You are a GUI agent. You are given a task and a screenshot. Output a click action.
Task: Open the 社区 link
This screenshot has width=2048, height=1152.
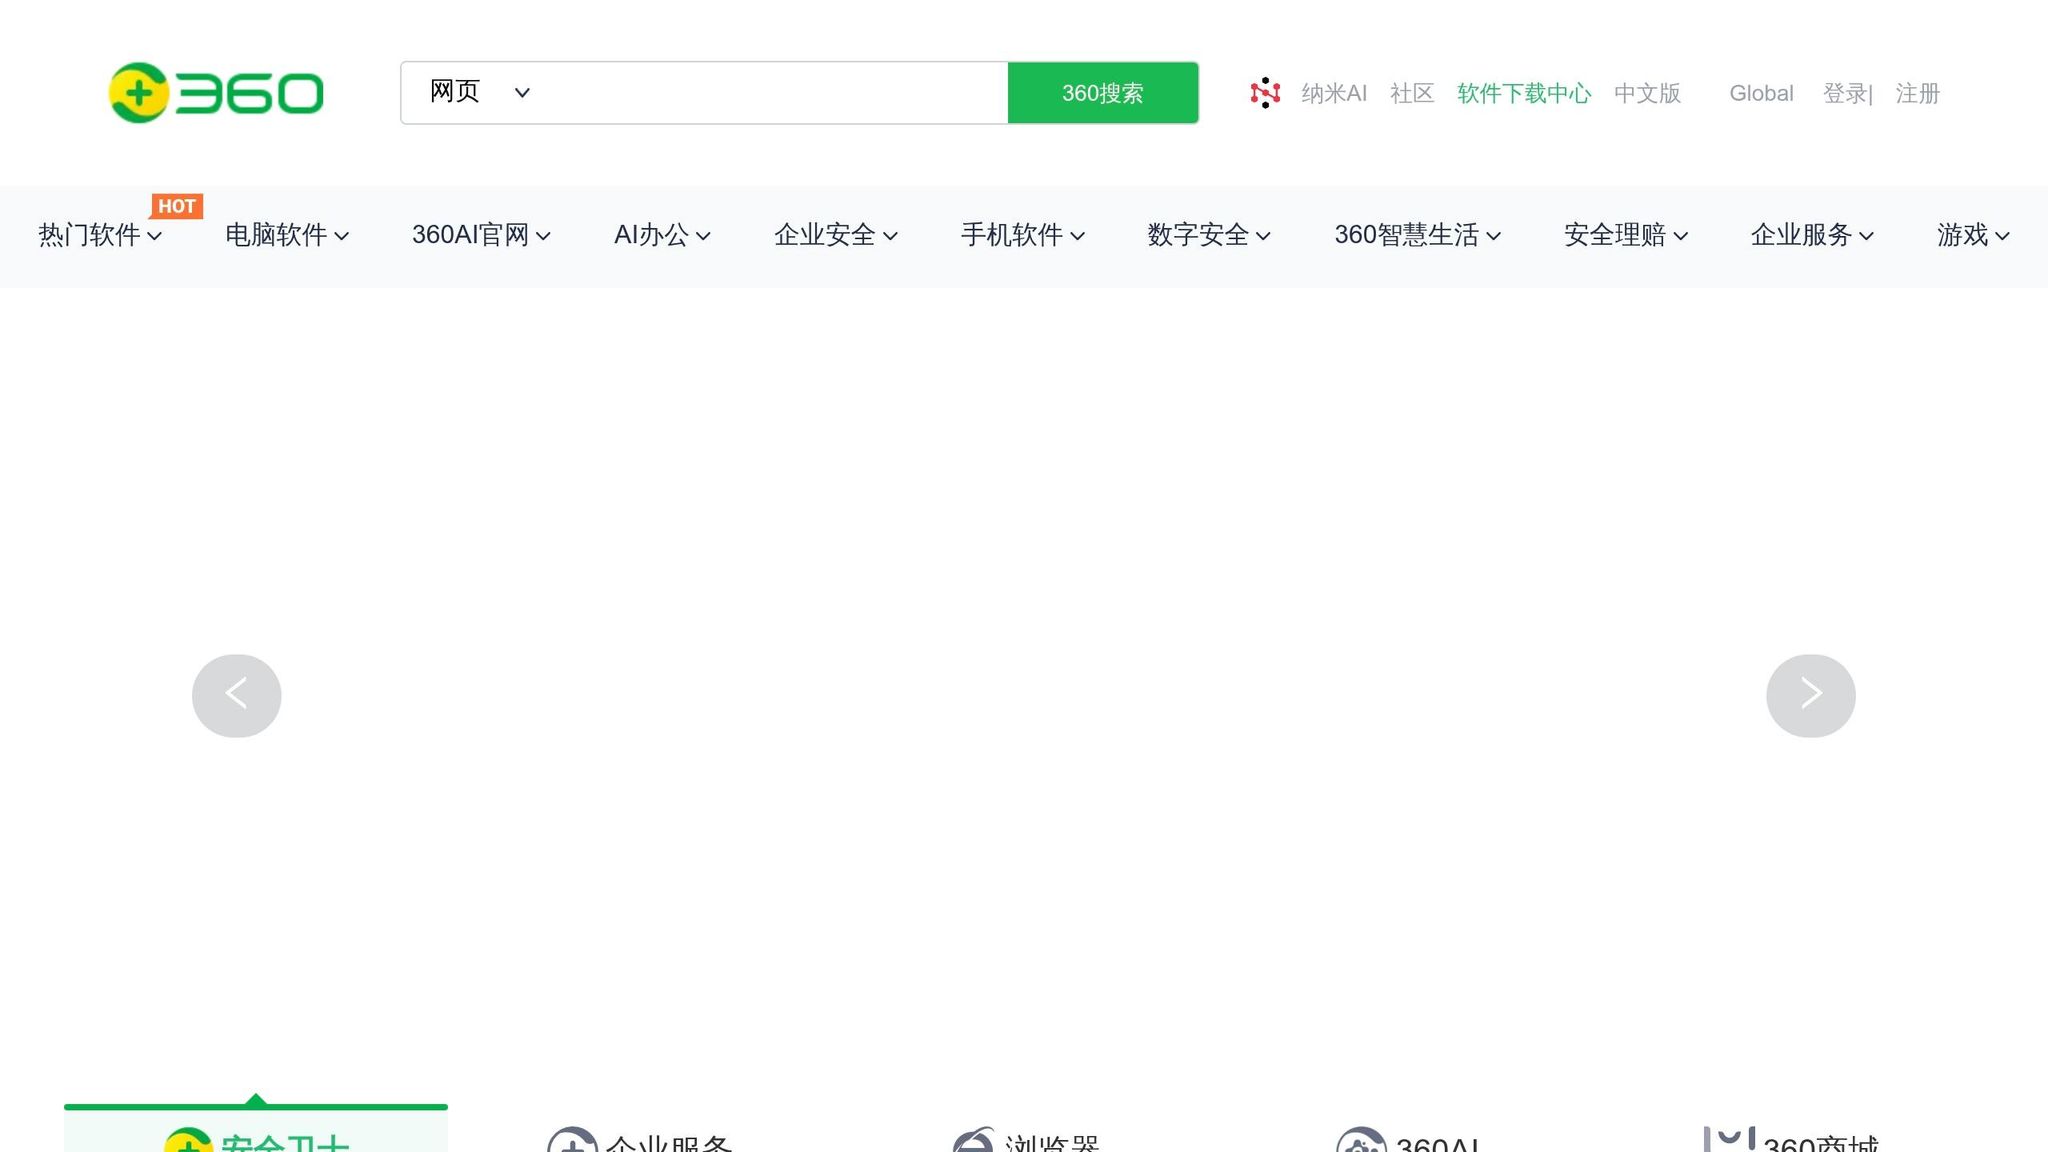coord(1412,93)
